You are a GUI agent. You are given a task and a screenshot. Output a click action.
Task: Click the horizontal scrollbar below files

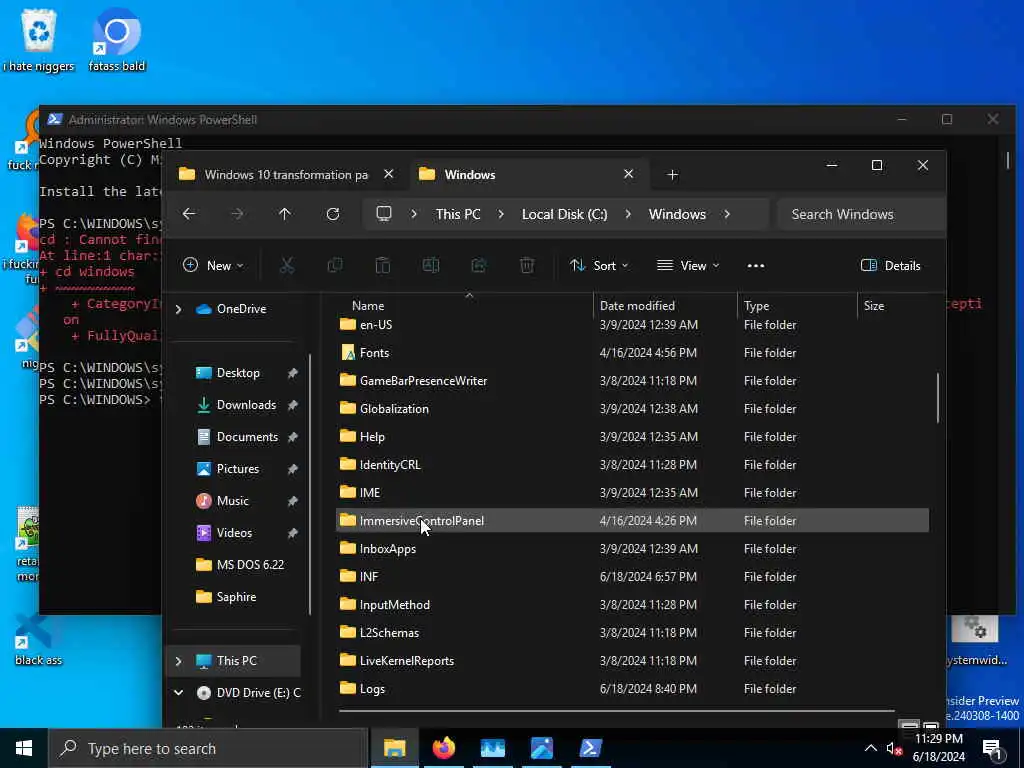(x=616, y=711)
